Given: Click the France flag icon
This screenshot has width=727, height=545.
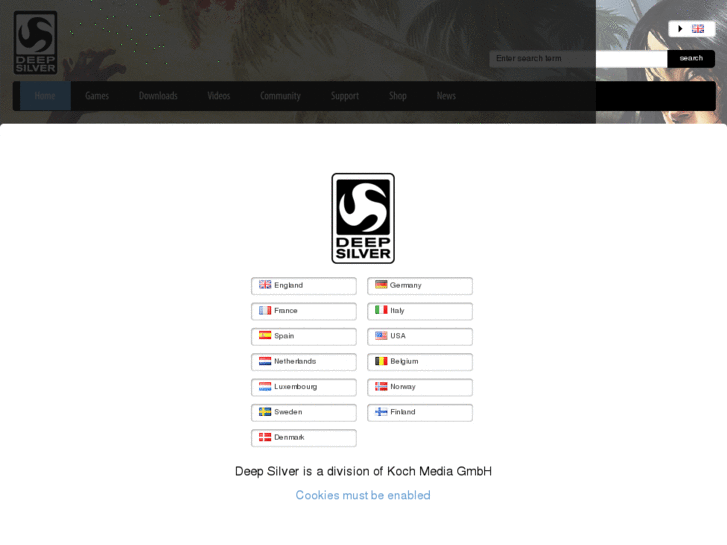Looking at the screenshot, I should pos(265,310).
